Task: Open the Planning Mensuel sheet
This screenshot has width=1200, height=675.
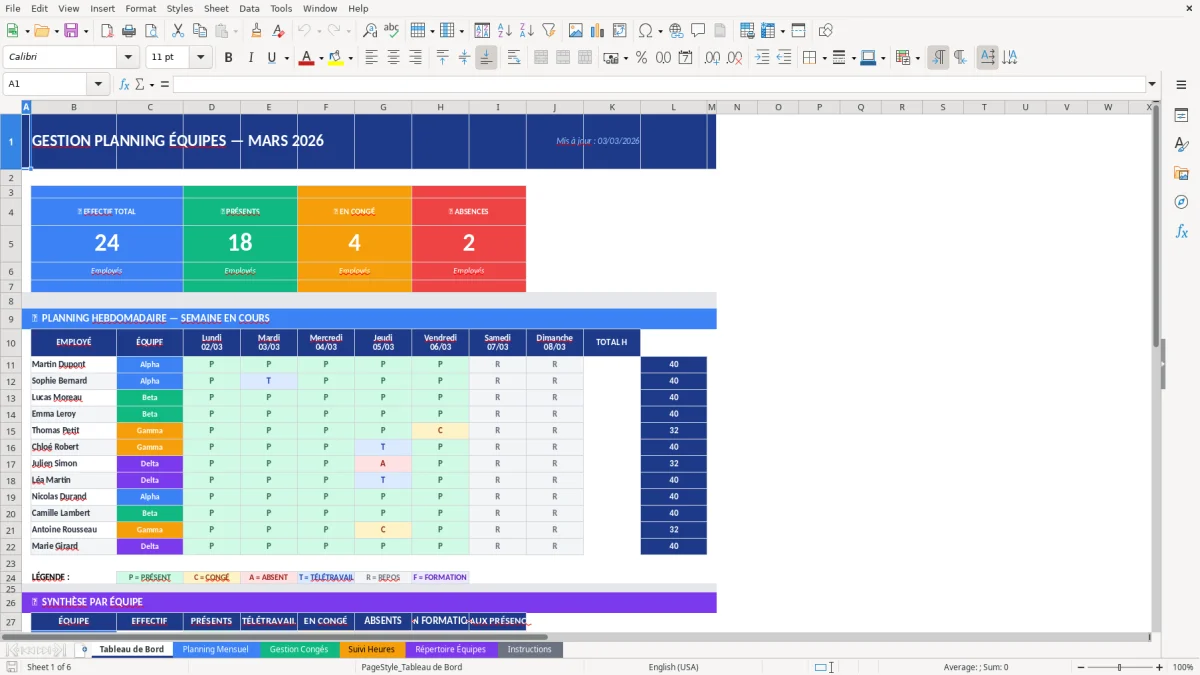Action: pos(215,649)
